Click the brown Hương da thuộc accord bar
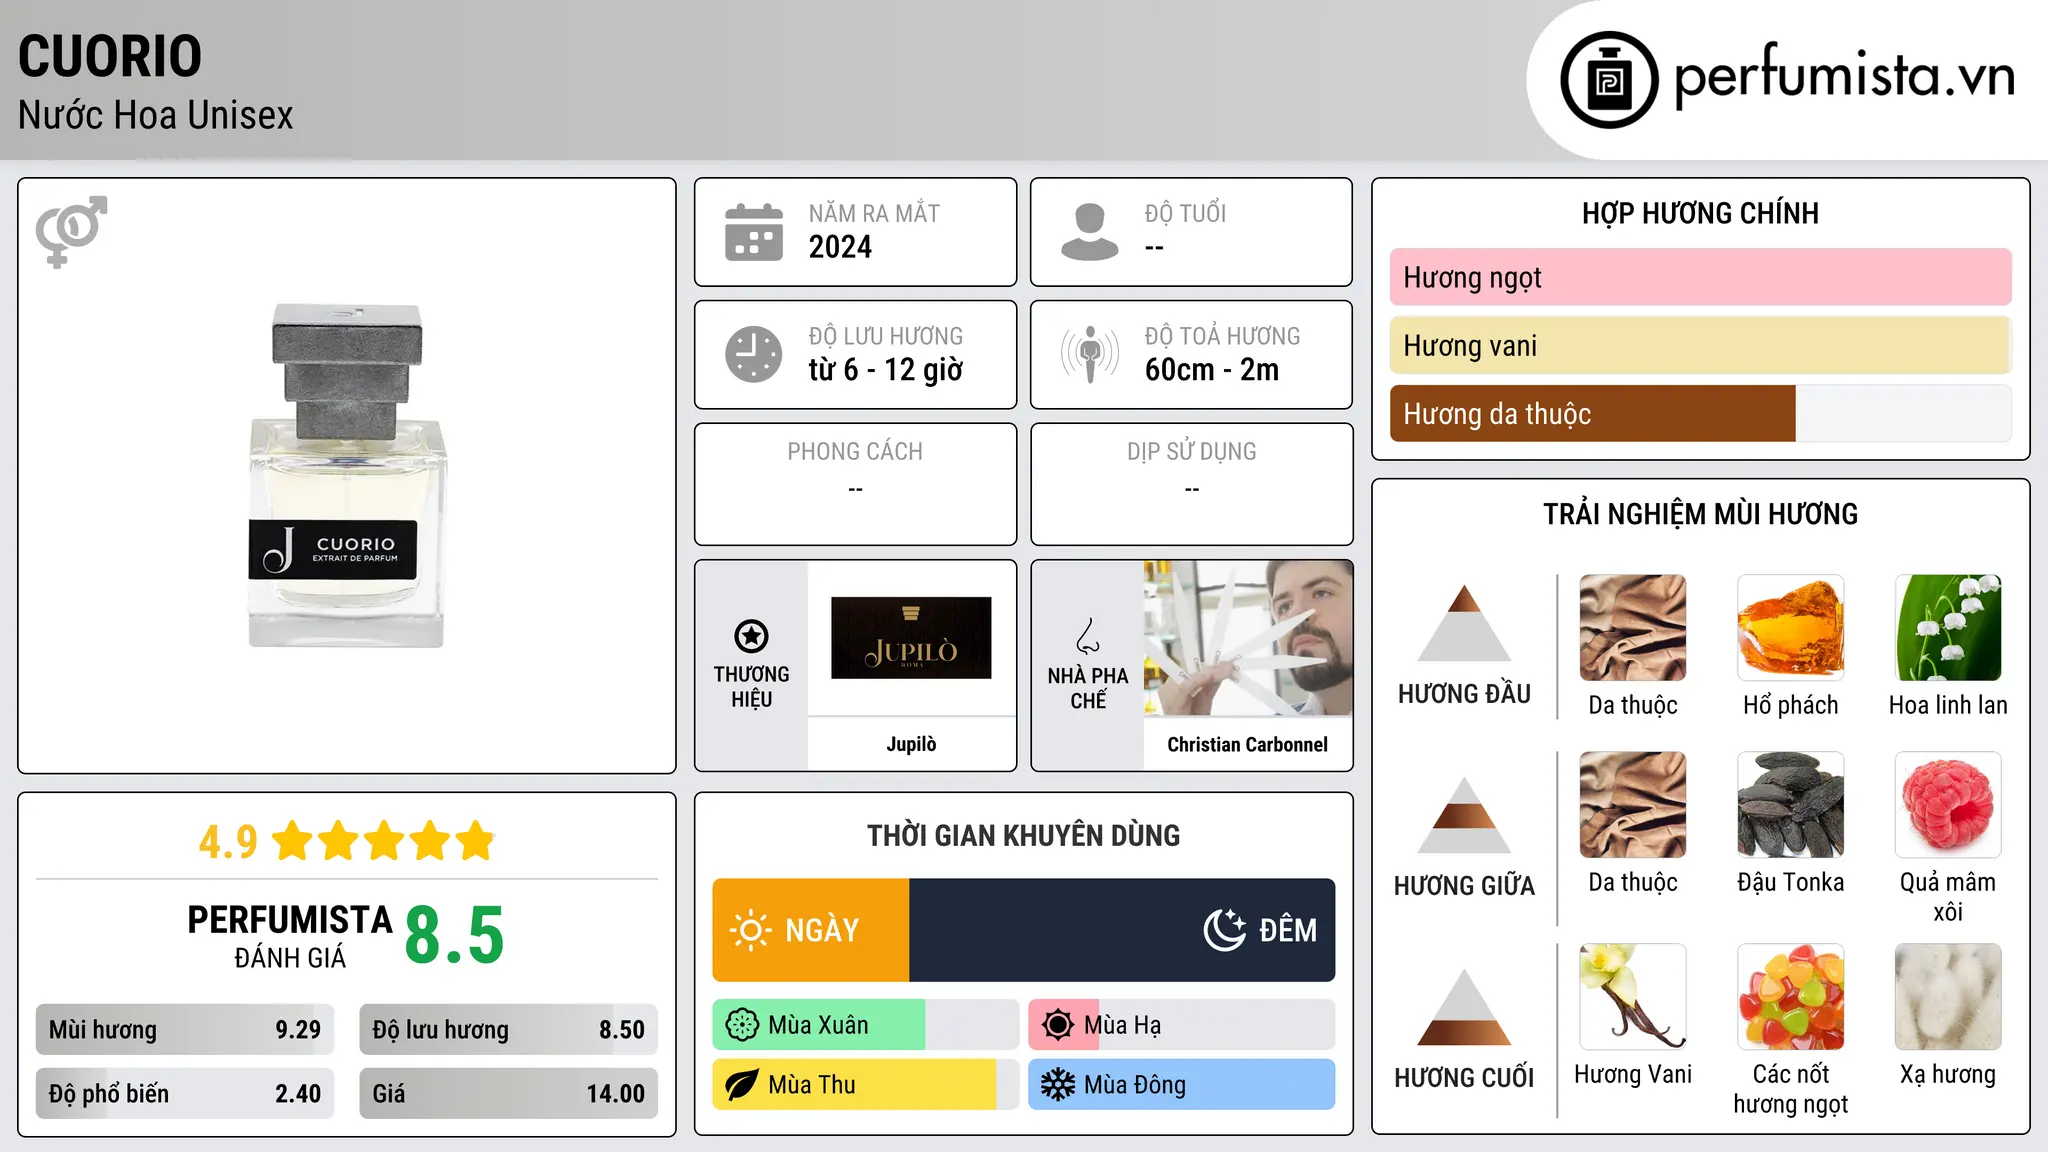 tap(1593, 414)
